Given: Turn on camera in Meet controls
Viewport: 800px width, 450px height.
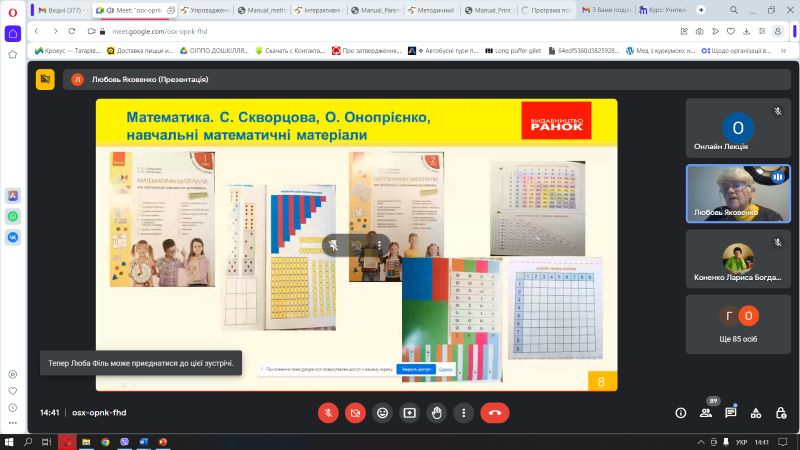Looking at the screenshot, I should [355, 413].
